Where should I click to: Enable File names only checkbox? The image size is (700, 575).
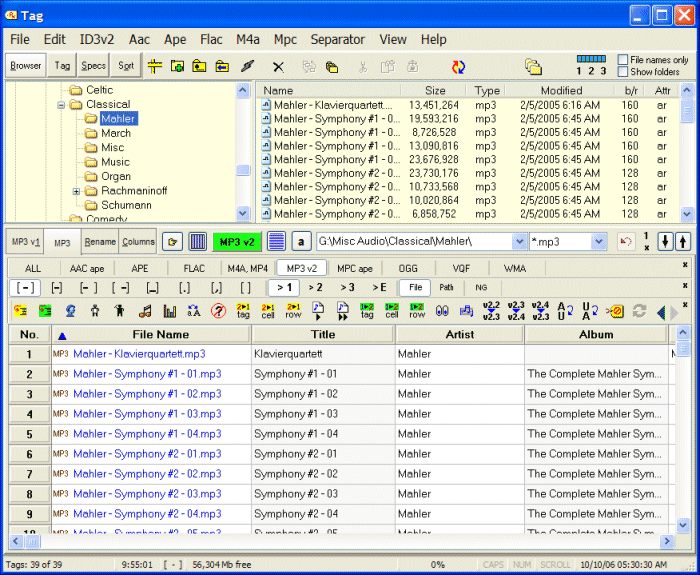623,59
